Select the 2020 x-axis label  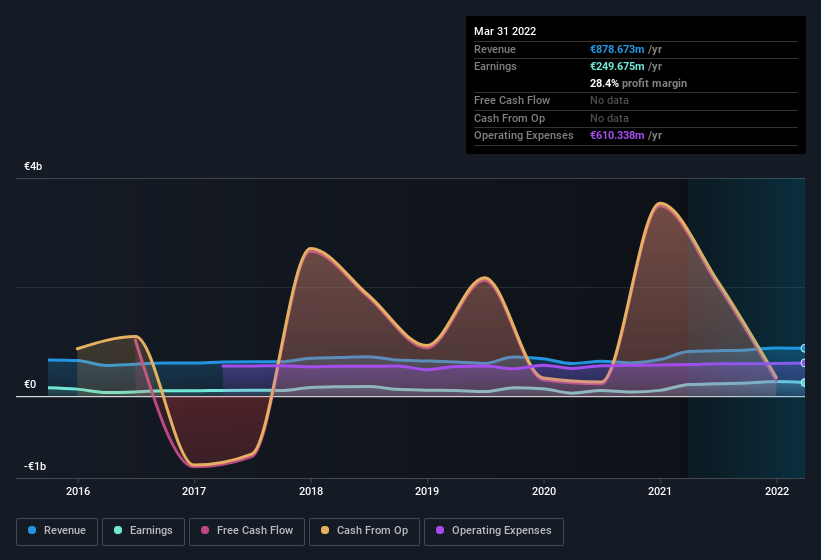pos(543,491)
